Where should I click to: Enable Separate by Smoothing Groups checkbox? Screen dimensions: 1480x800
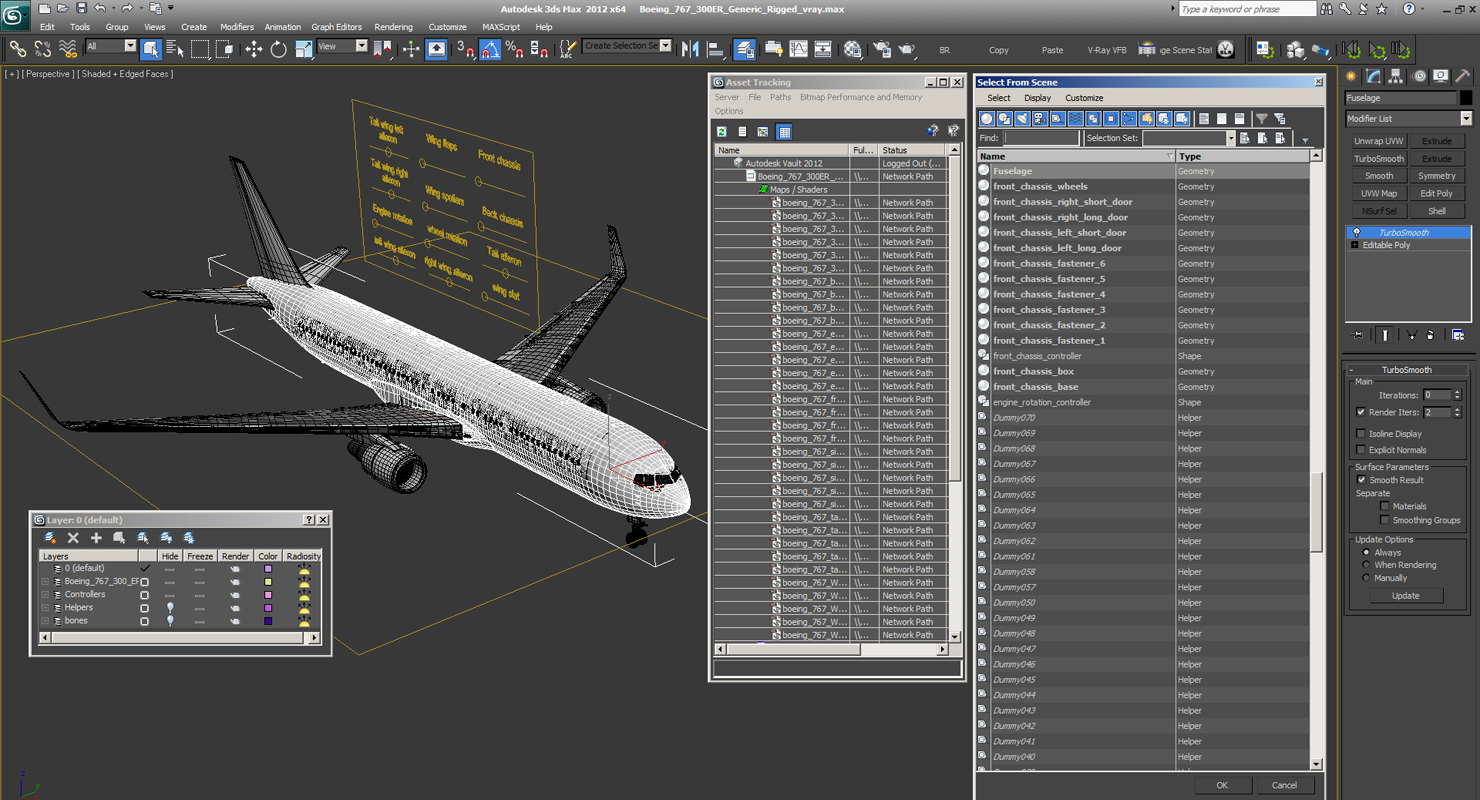point(1385,520)
